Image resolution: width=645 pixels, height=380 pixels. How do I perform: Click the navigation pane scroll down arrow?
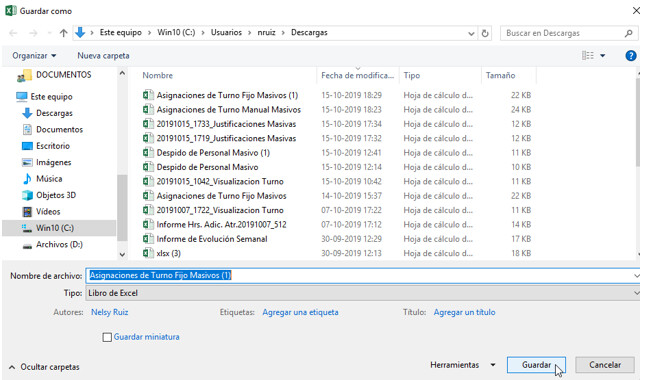[x=122, y=255]
